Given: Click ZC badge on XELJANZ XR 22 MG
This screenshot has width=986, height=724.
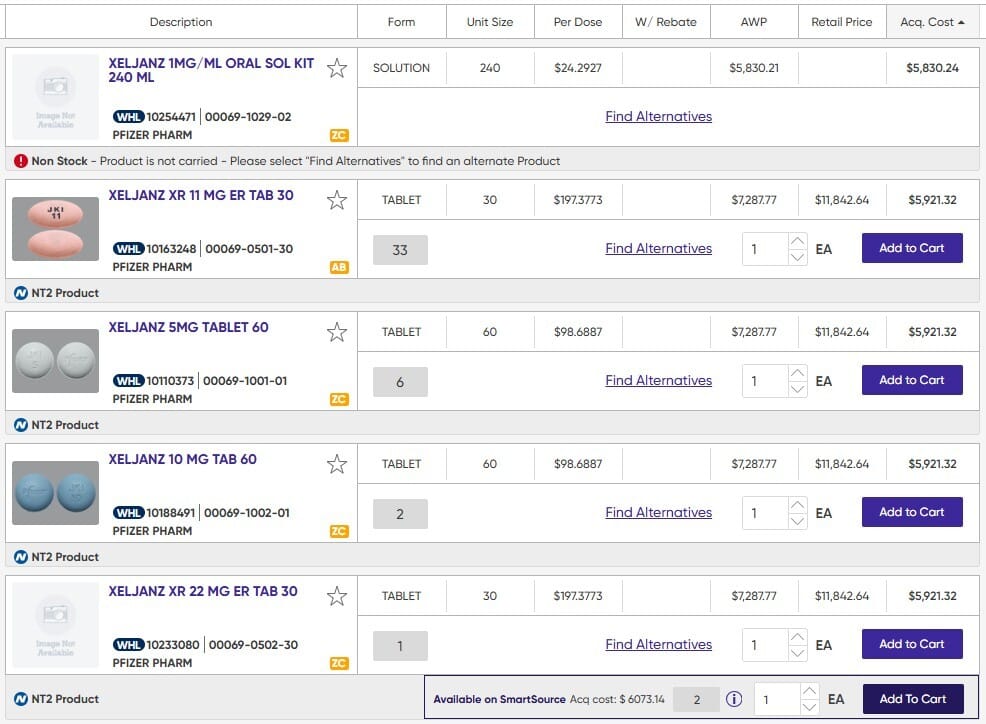Looking at the screenshot, I should pos(339,664).
